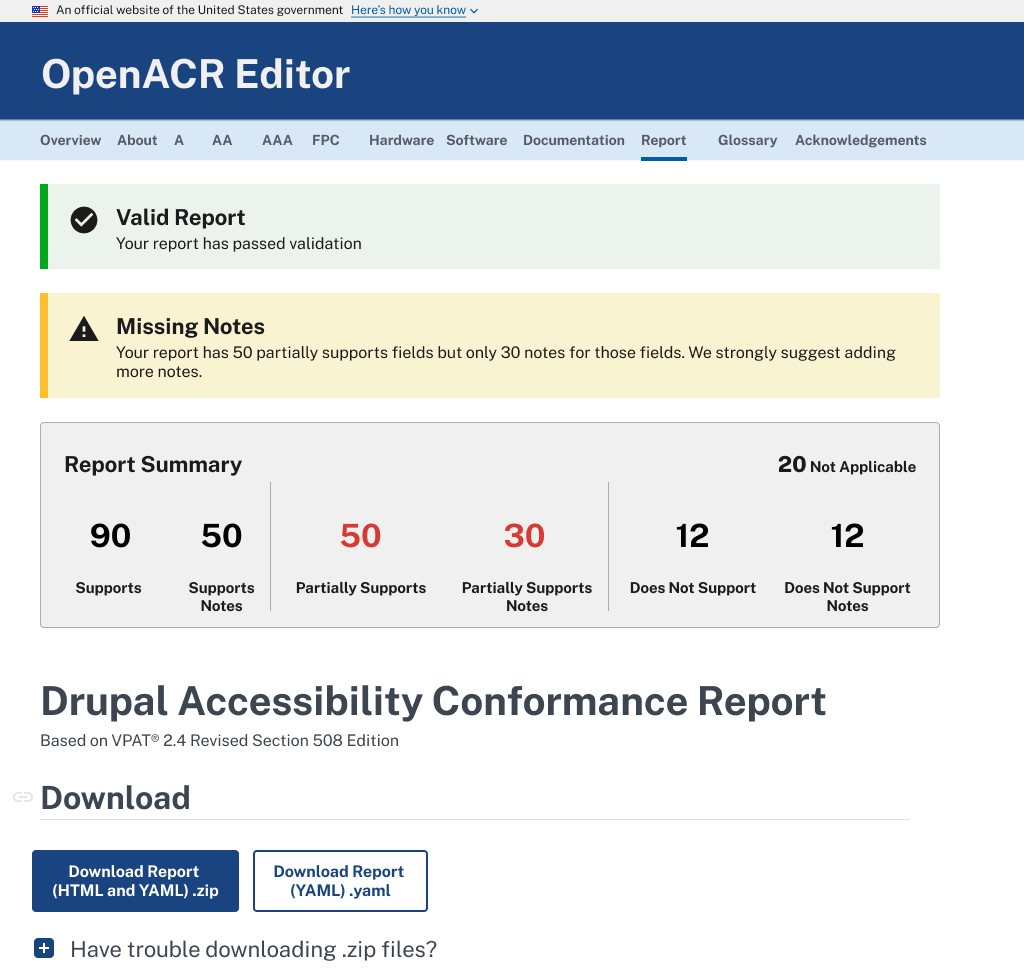1024x974 pixels.
Task: Click the '90' Supports count
Action: click(x=110, y=536)
